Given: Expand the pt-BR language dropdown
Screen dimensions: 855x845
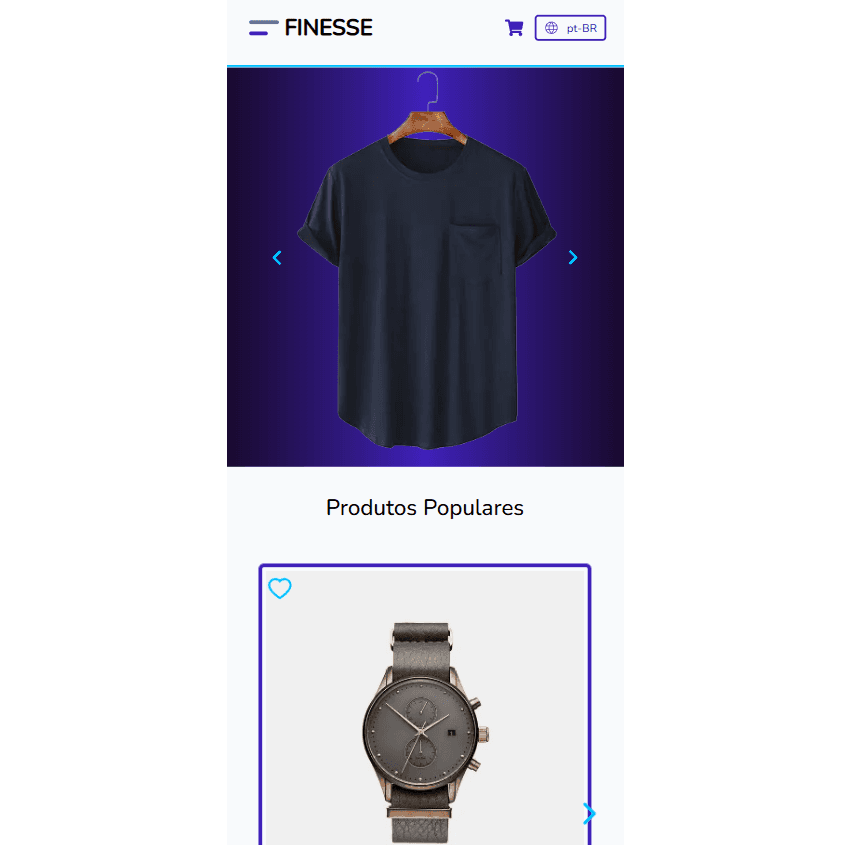Looking at the screenshot, I should (570, 28).
